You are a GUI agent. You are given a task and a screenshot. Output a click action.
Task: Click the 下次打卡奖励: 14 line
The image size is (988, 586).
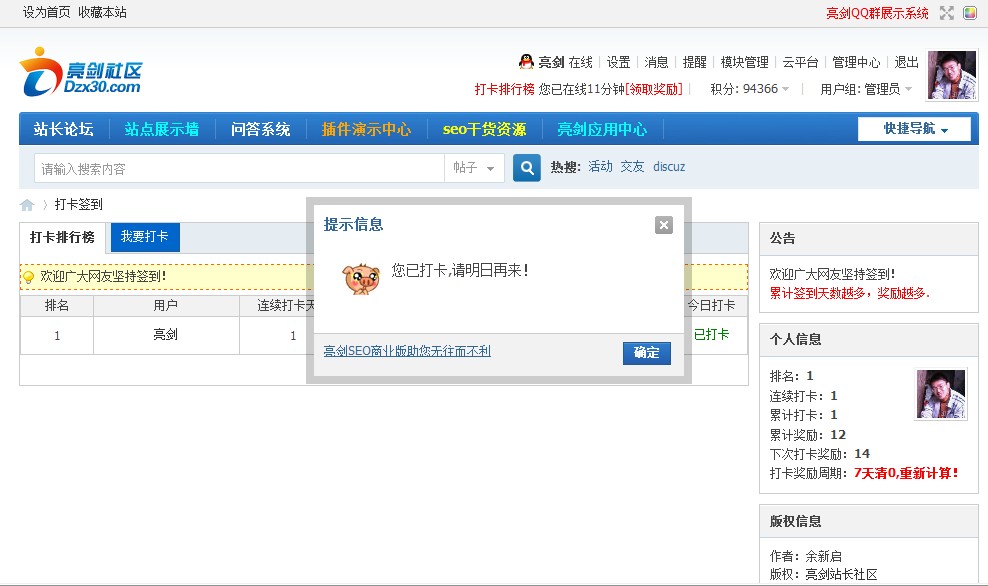click(x=820, y=454)
